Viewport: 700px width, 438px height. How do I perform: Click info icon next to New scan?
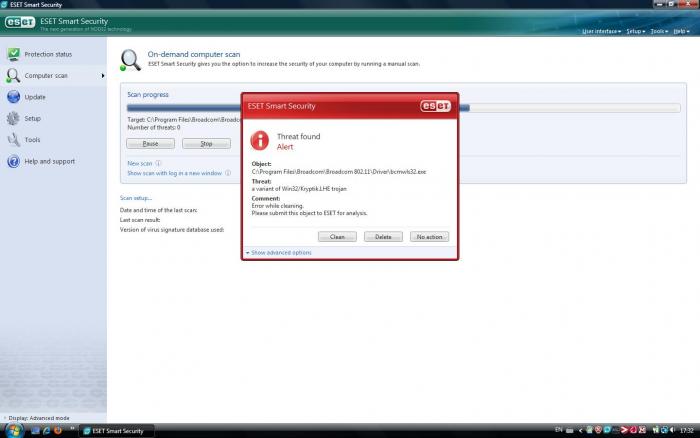158,163
